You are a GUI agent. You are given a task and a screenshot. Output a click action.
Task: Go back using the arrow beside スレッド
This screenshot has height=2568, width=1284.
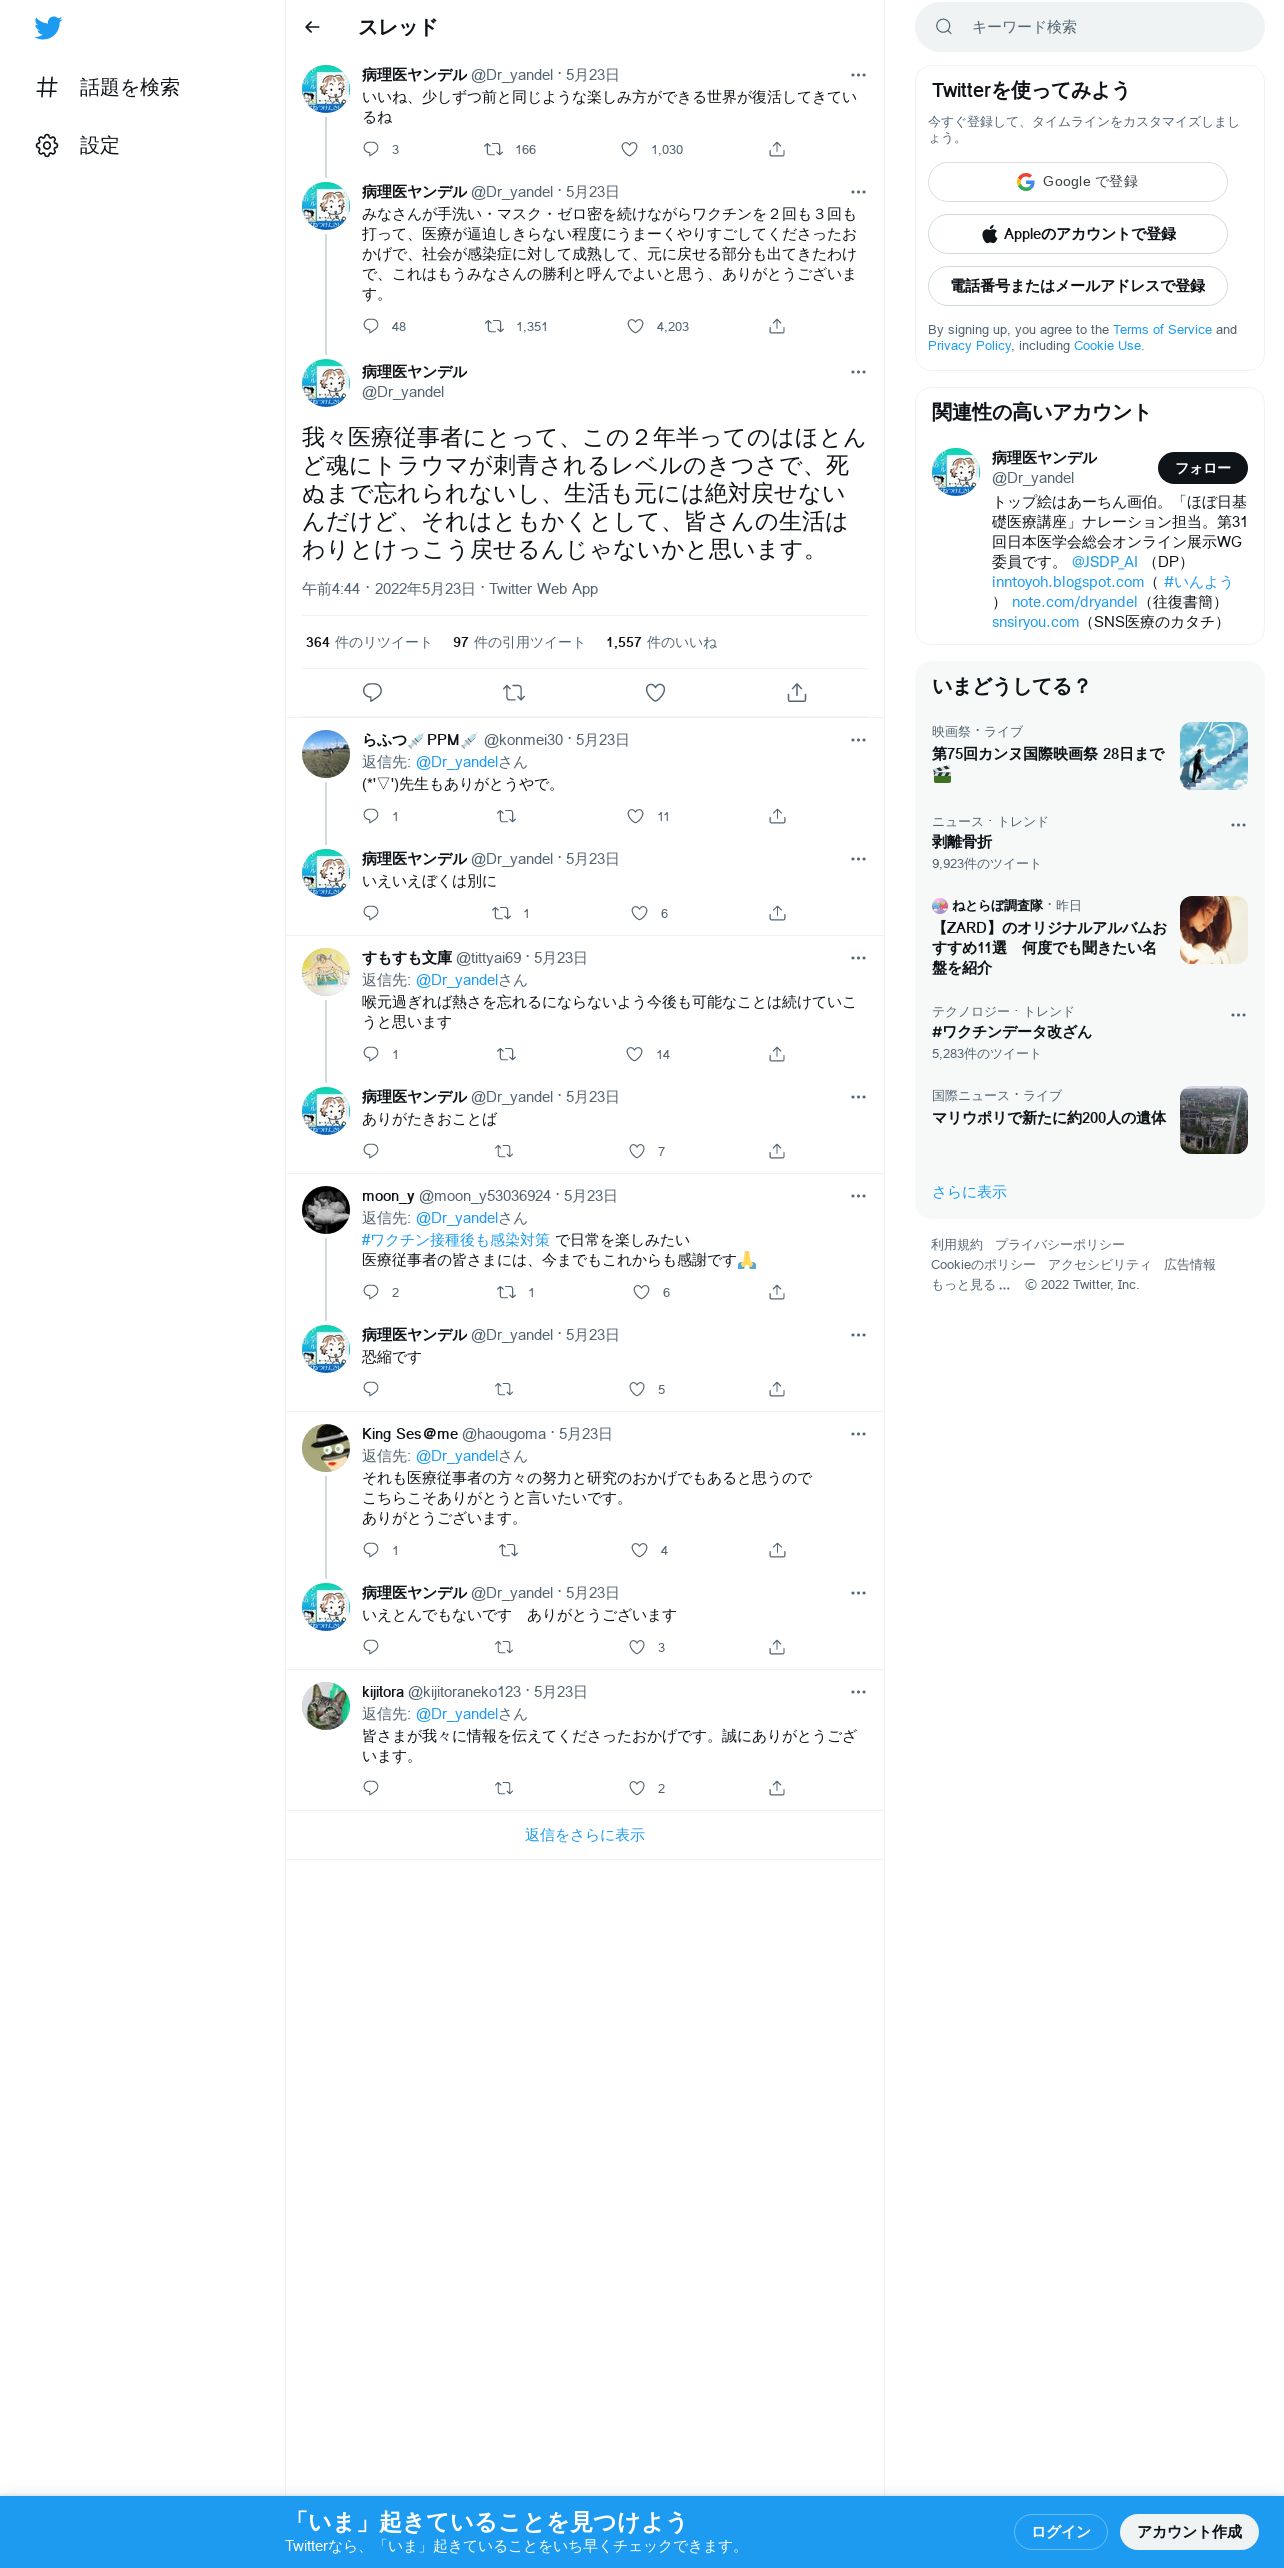click(x=312, y=27)
